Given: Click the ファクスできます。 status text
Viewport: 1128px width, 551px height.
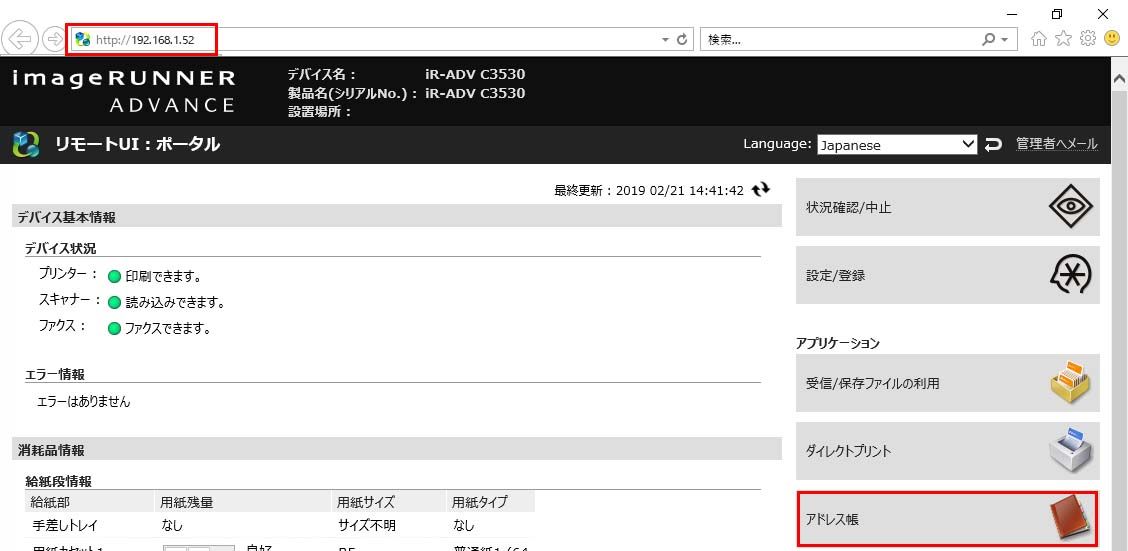Looking at the screenshot, I should [x=168, y=329].
